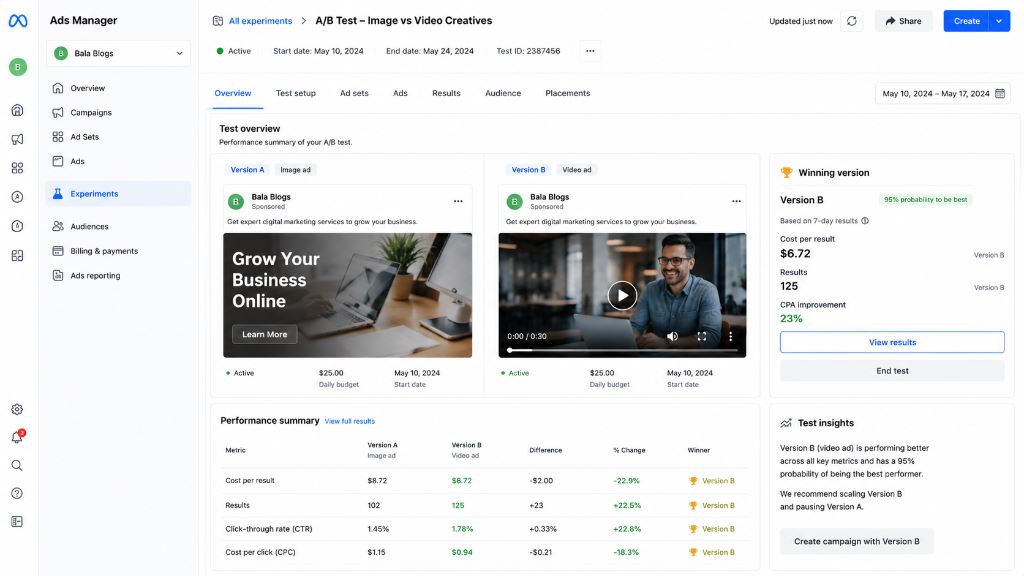Screen dimensions: 1024x576
Task: Expand the Bala Blogs account dropdown
Action: (x=118, y=54)
